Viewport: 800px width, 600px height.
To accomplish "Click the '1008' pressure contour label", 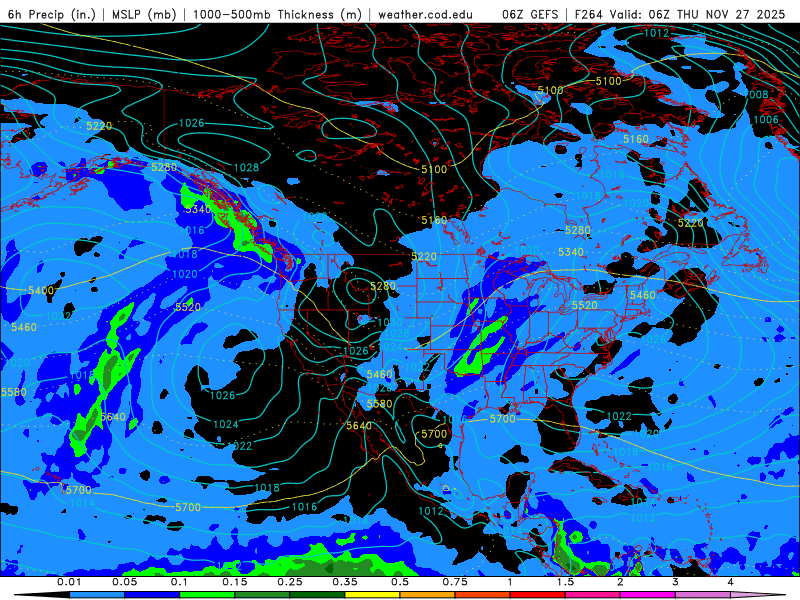I will tap(756, 94).
